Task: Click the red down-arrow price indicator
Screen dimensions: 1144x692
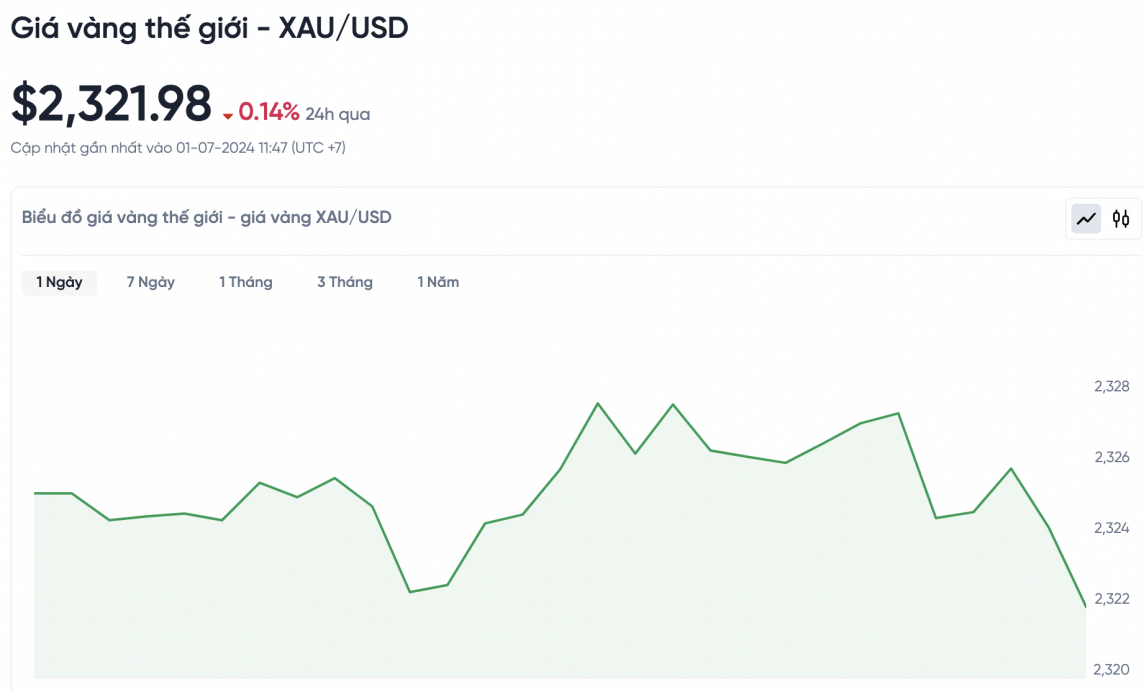Action: [228, 116]
